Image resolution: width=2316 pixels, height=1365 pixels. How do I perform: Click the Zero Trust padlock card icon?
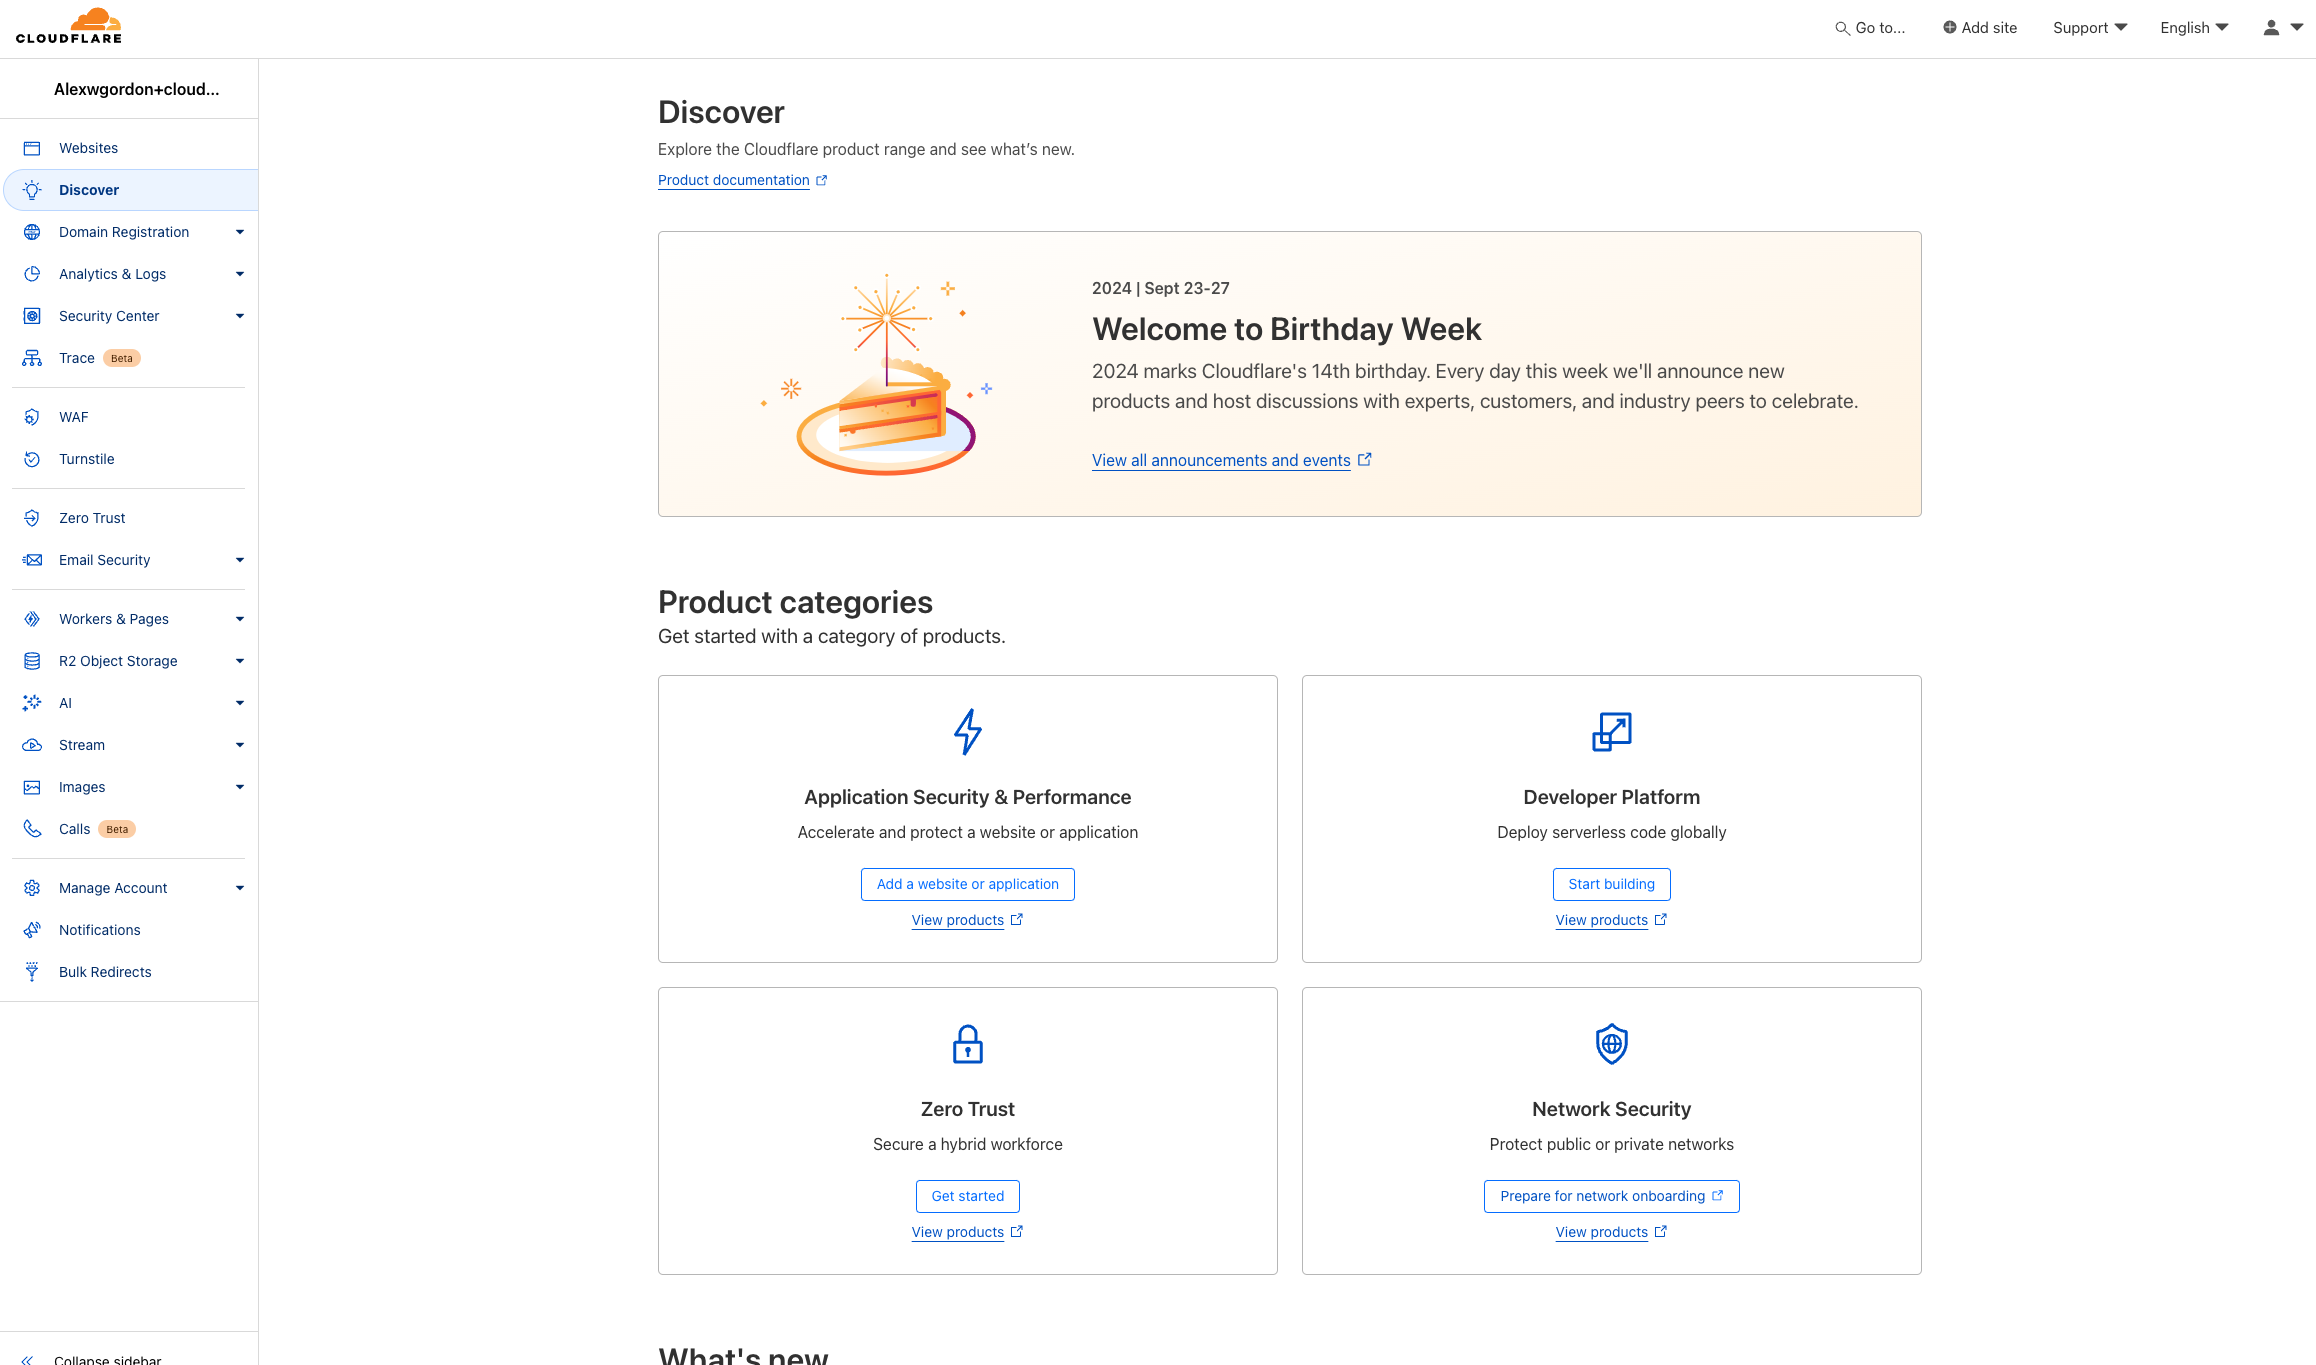pos(968,1044)
